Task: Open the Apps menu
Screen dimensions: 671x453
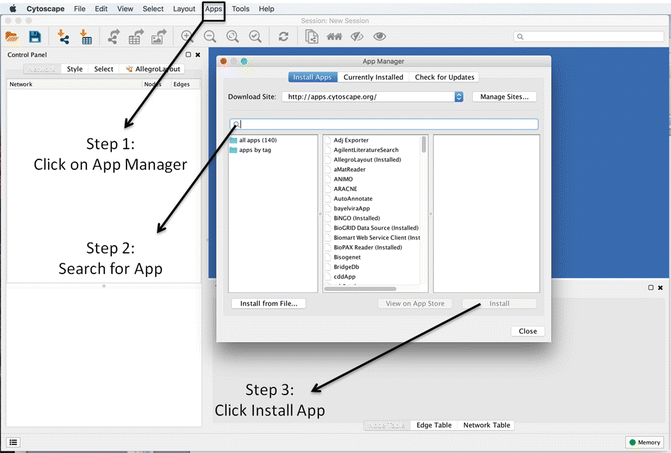Action: [214, 9]
